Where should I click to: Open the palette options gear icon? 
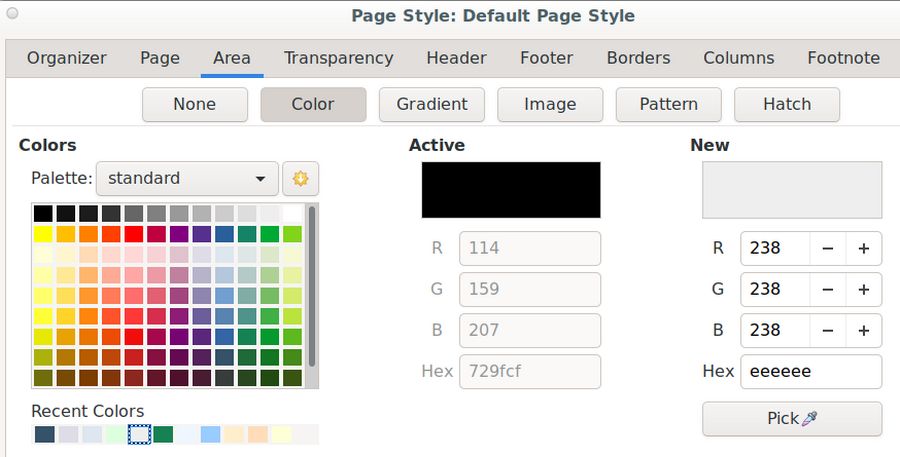click(299, 179)
